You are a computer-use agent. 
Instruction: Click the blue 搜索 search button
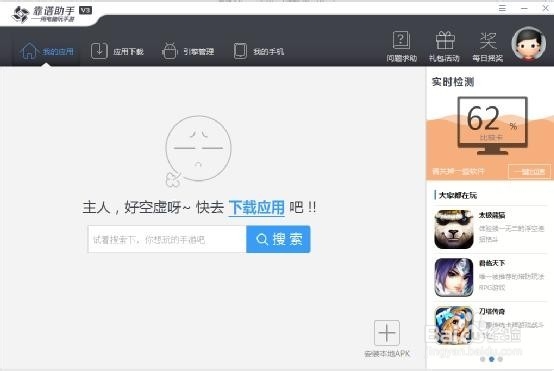278,239
